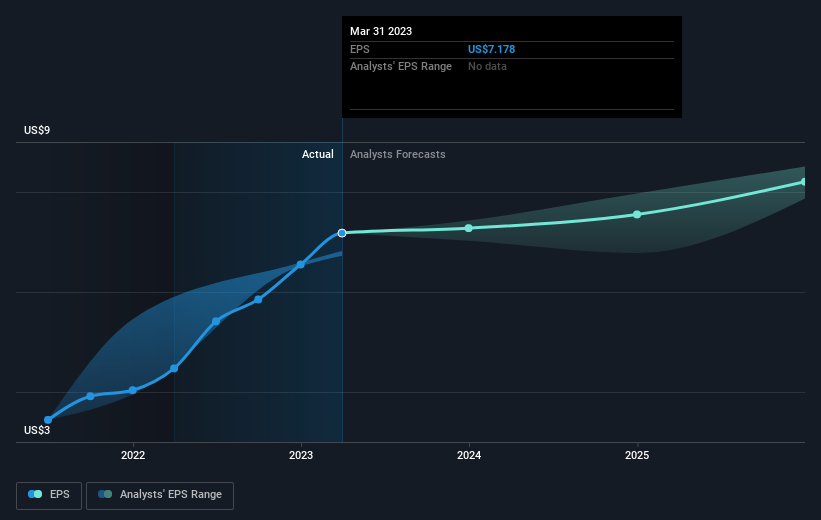Screen dimensions: 821x520
Task: Select the forecast data point above 2025
Action: point(637,214)
